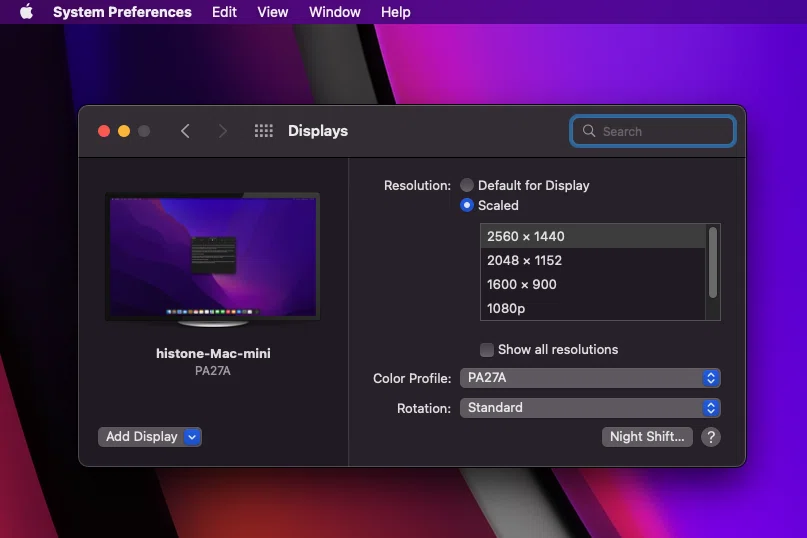Select Scaled resolution option
This screenshot has width=807, height=538.
coord(467,205)
